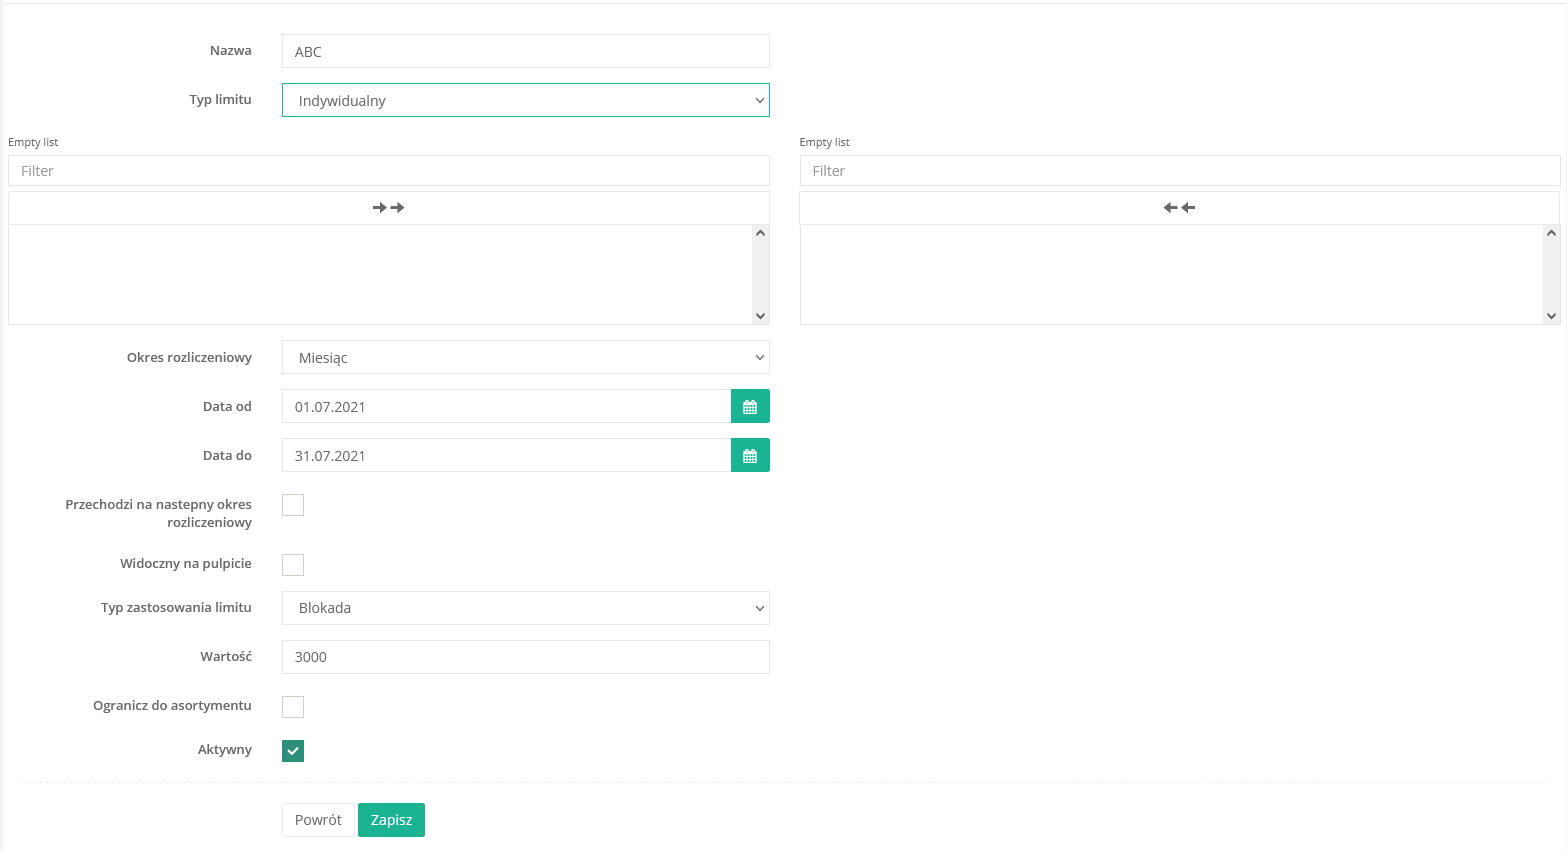Viewport: 1567px width, 851px height.
Task: Toggle Widoczny na pulpicie checkbox
Action: click(x=293, y=565)
